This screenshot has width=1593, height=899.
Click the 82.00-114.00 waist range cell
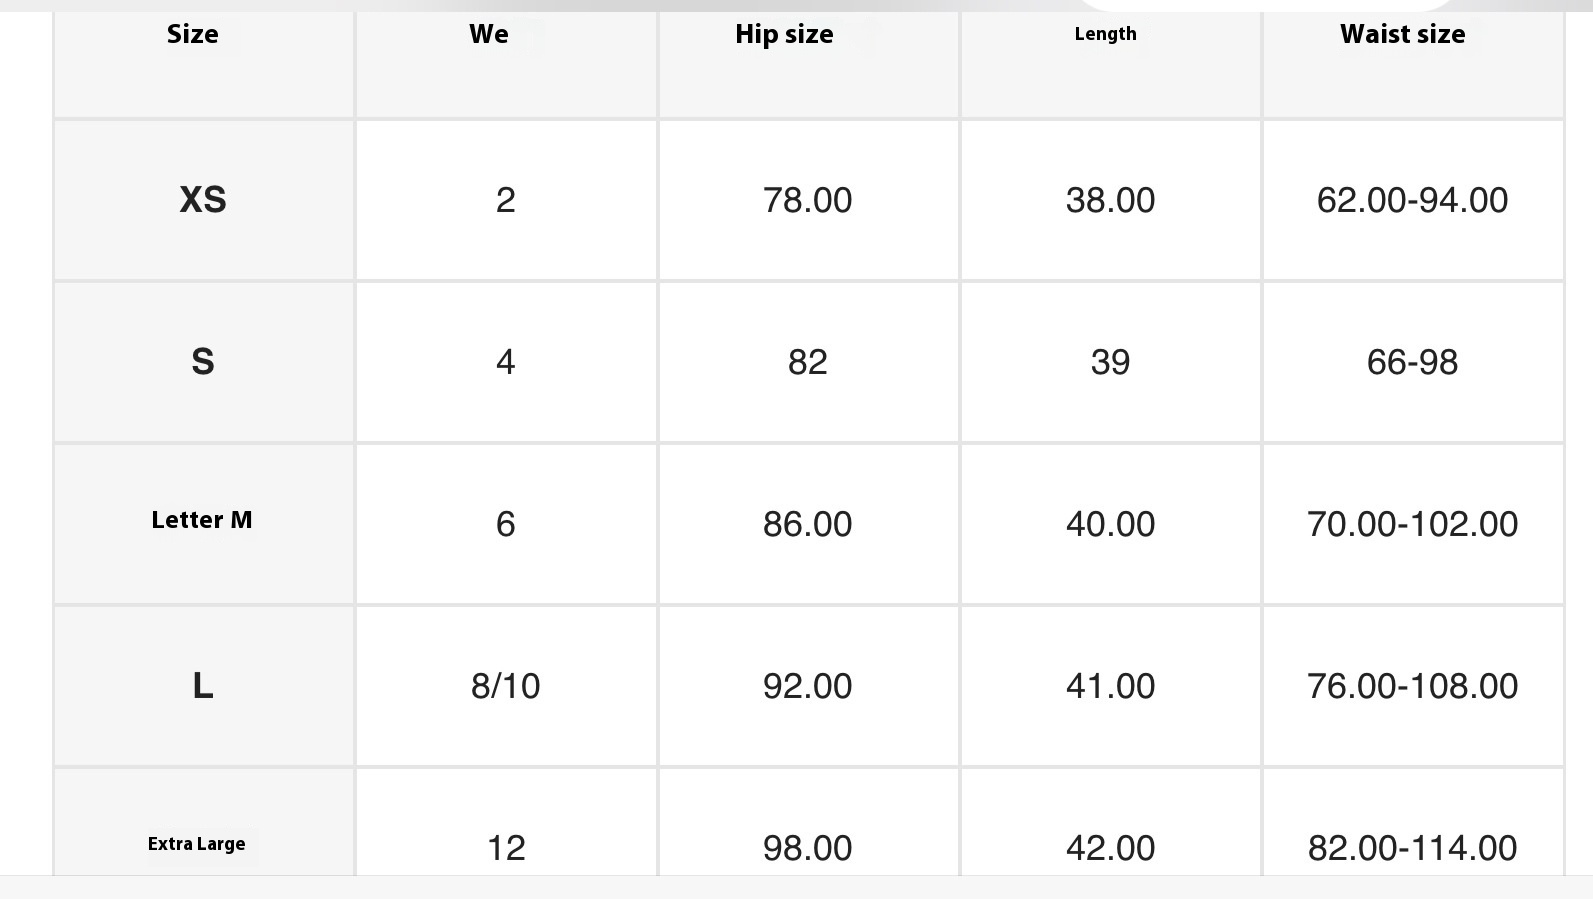pos(1412,848)
